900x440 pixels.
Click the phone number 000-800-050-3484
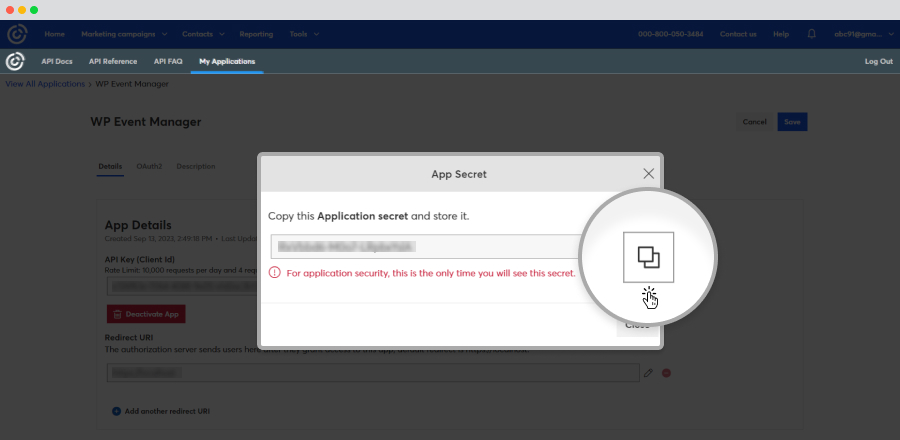point(670,34)
